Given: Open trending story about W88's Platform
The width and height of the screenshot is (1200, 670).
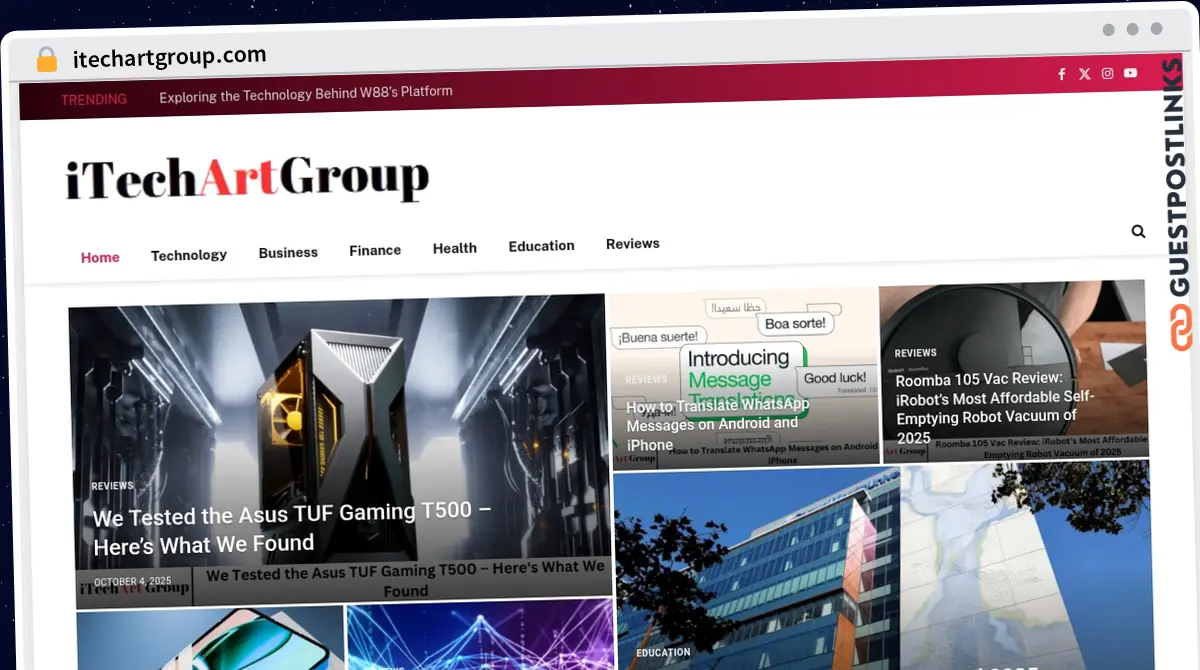Looking at the screenshot, I should (x=306, y=94).
